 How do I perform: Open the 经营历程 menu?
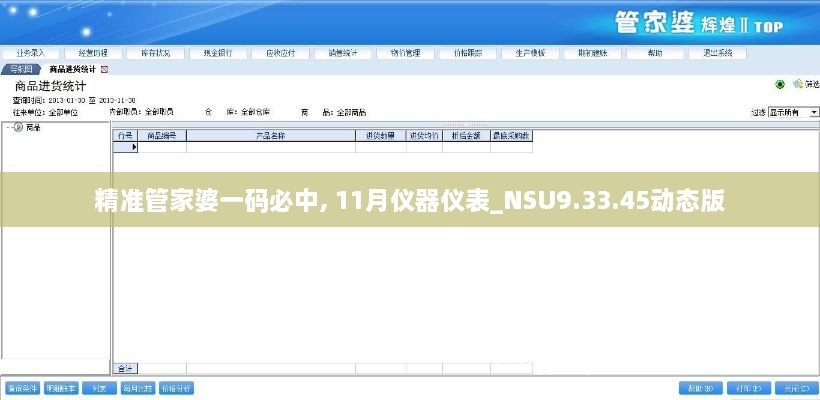point(93,53)
